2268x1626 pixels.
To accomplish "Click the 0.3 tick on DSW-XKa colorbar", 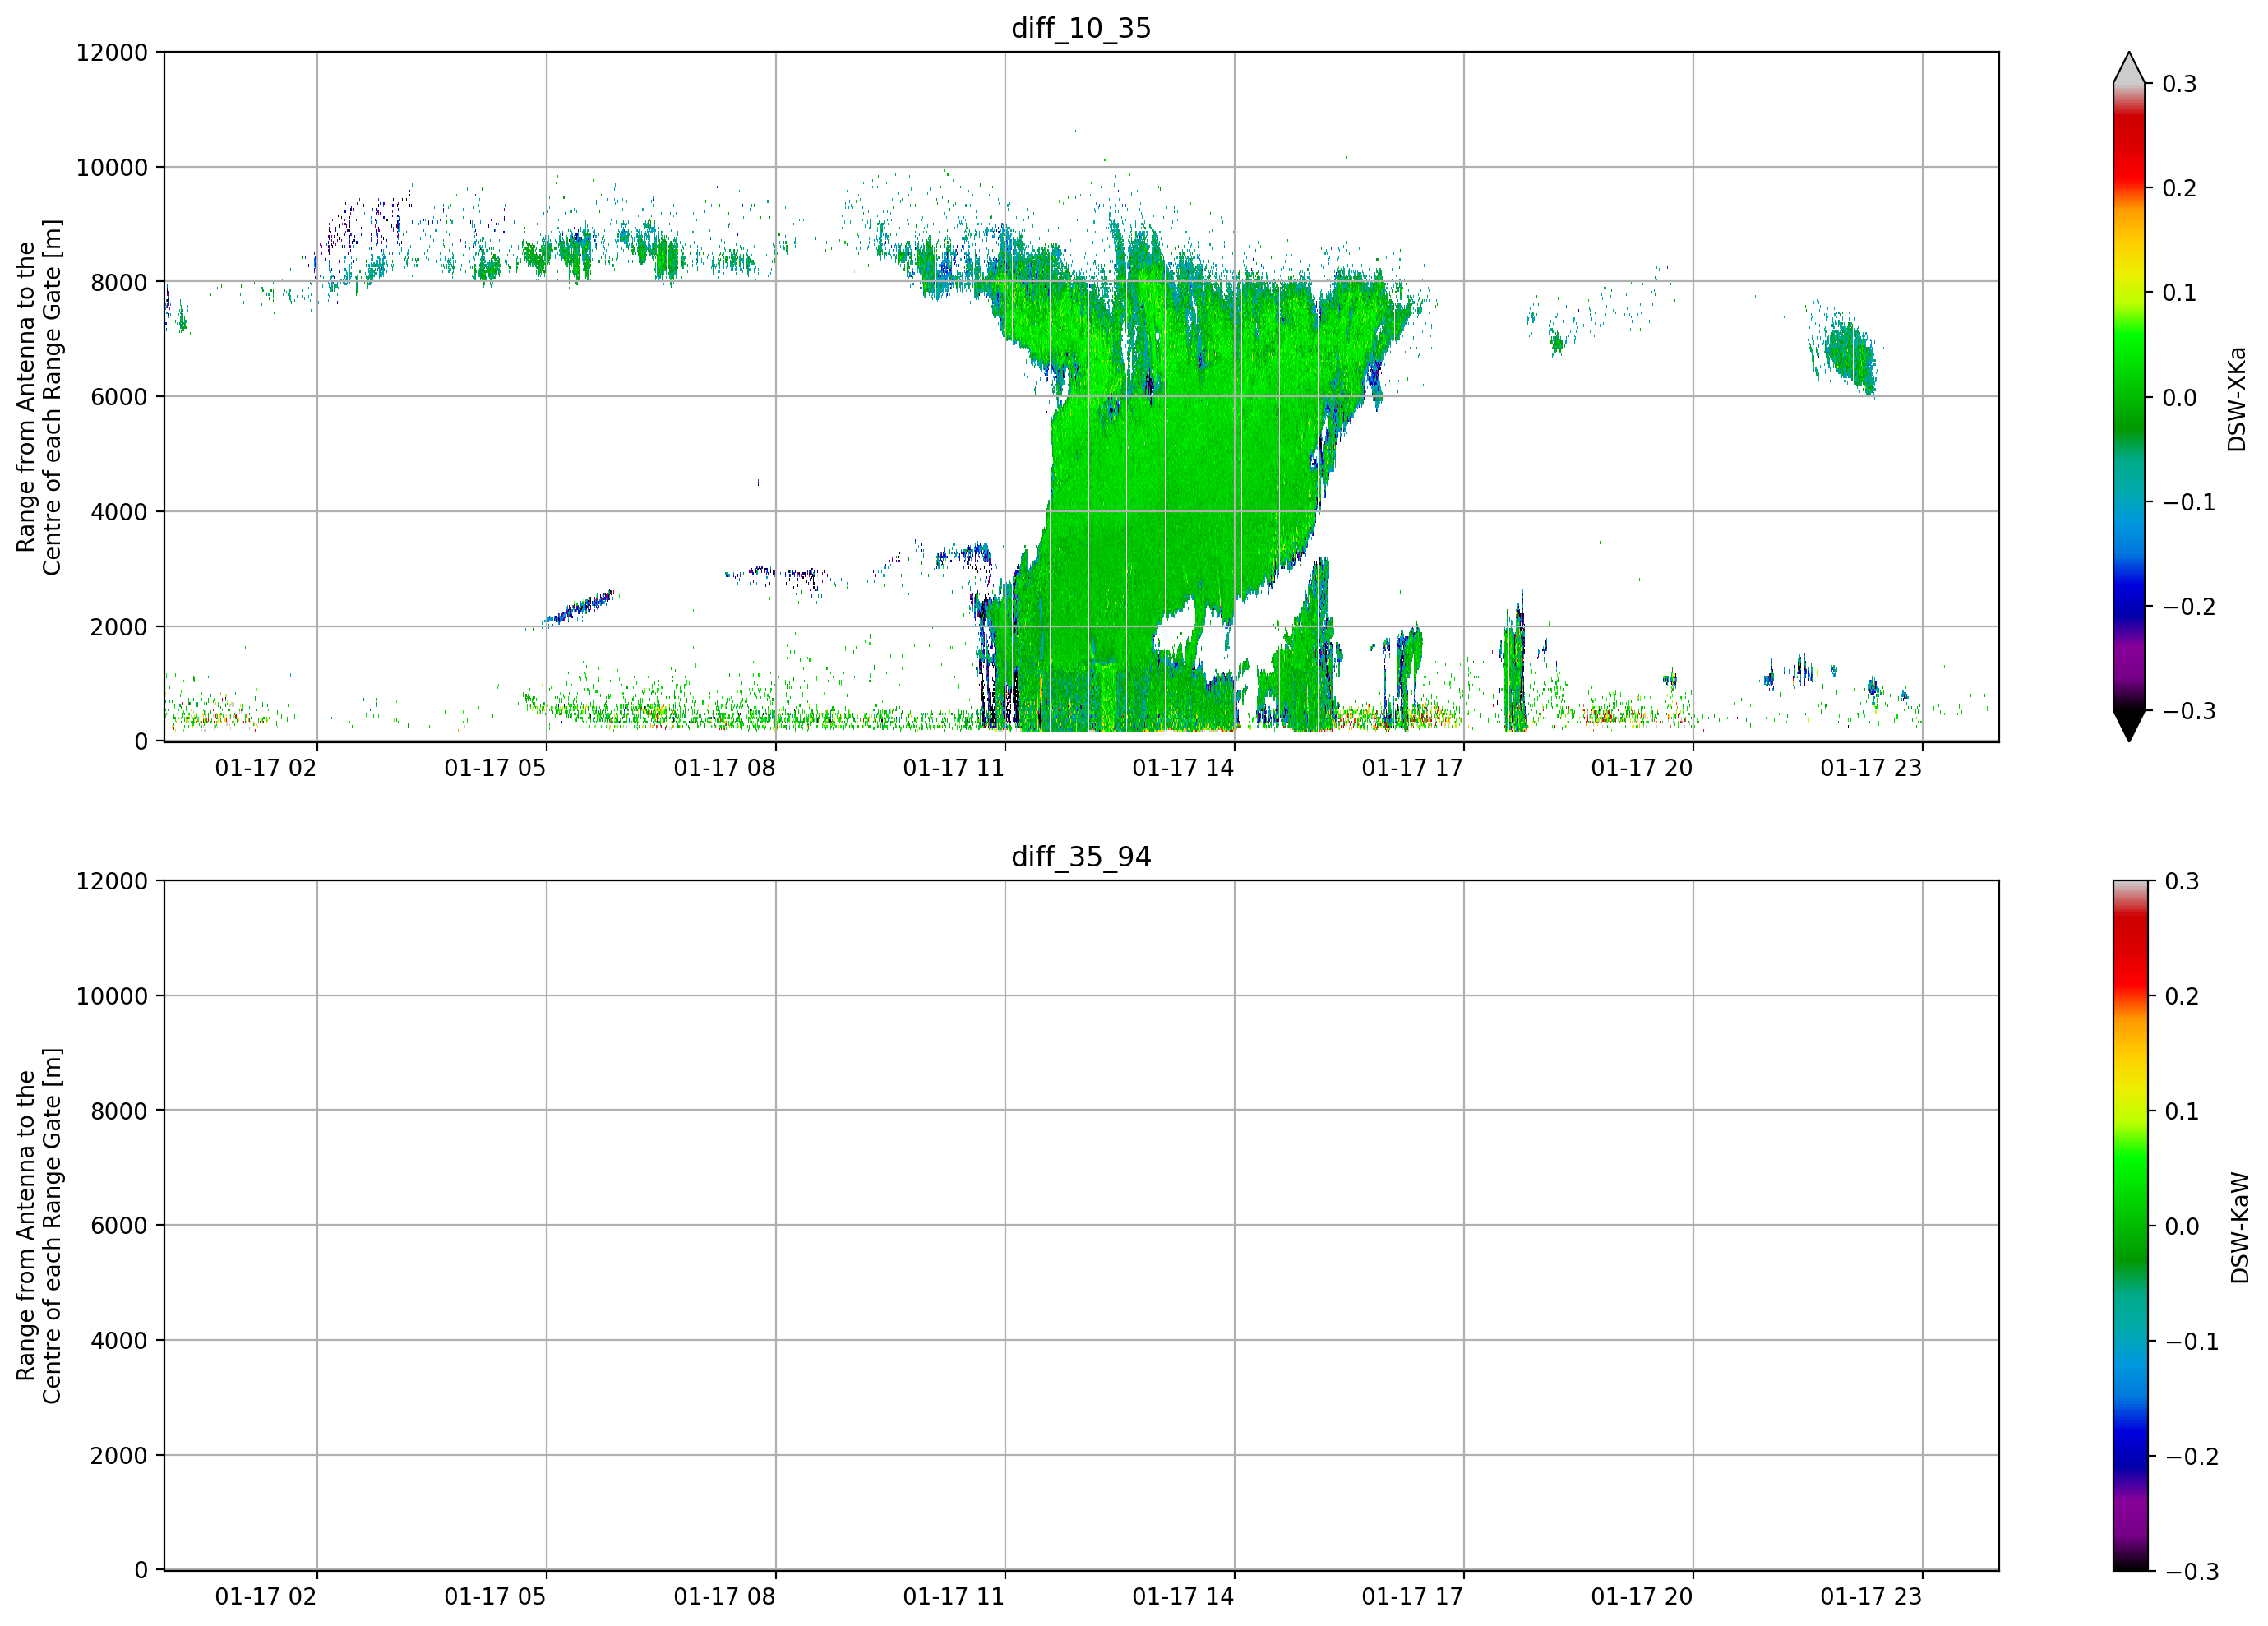I will click(2180, 84).
